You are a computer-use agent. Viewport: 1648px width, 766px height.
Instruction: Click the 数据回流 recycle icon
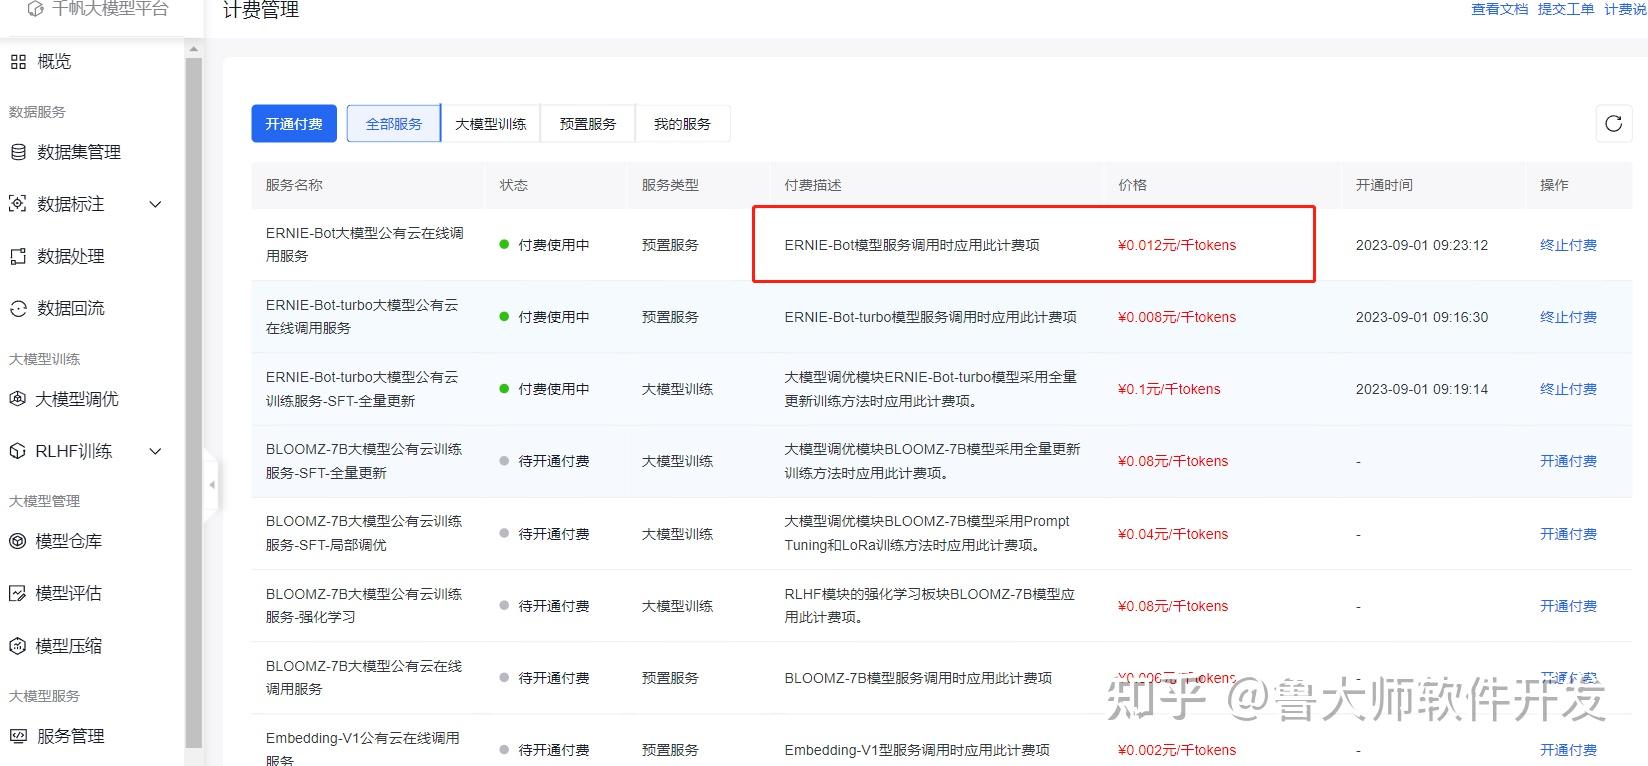(18, 308)
